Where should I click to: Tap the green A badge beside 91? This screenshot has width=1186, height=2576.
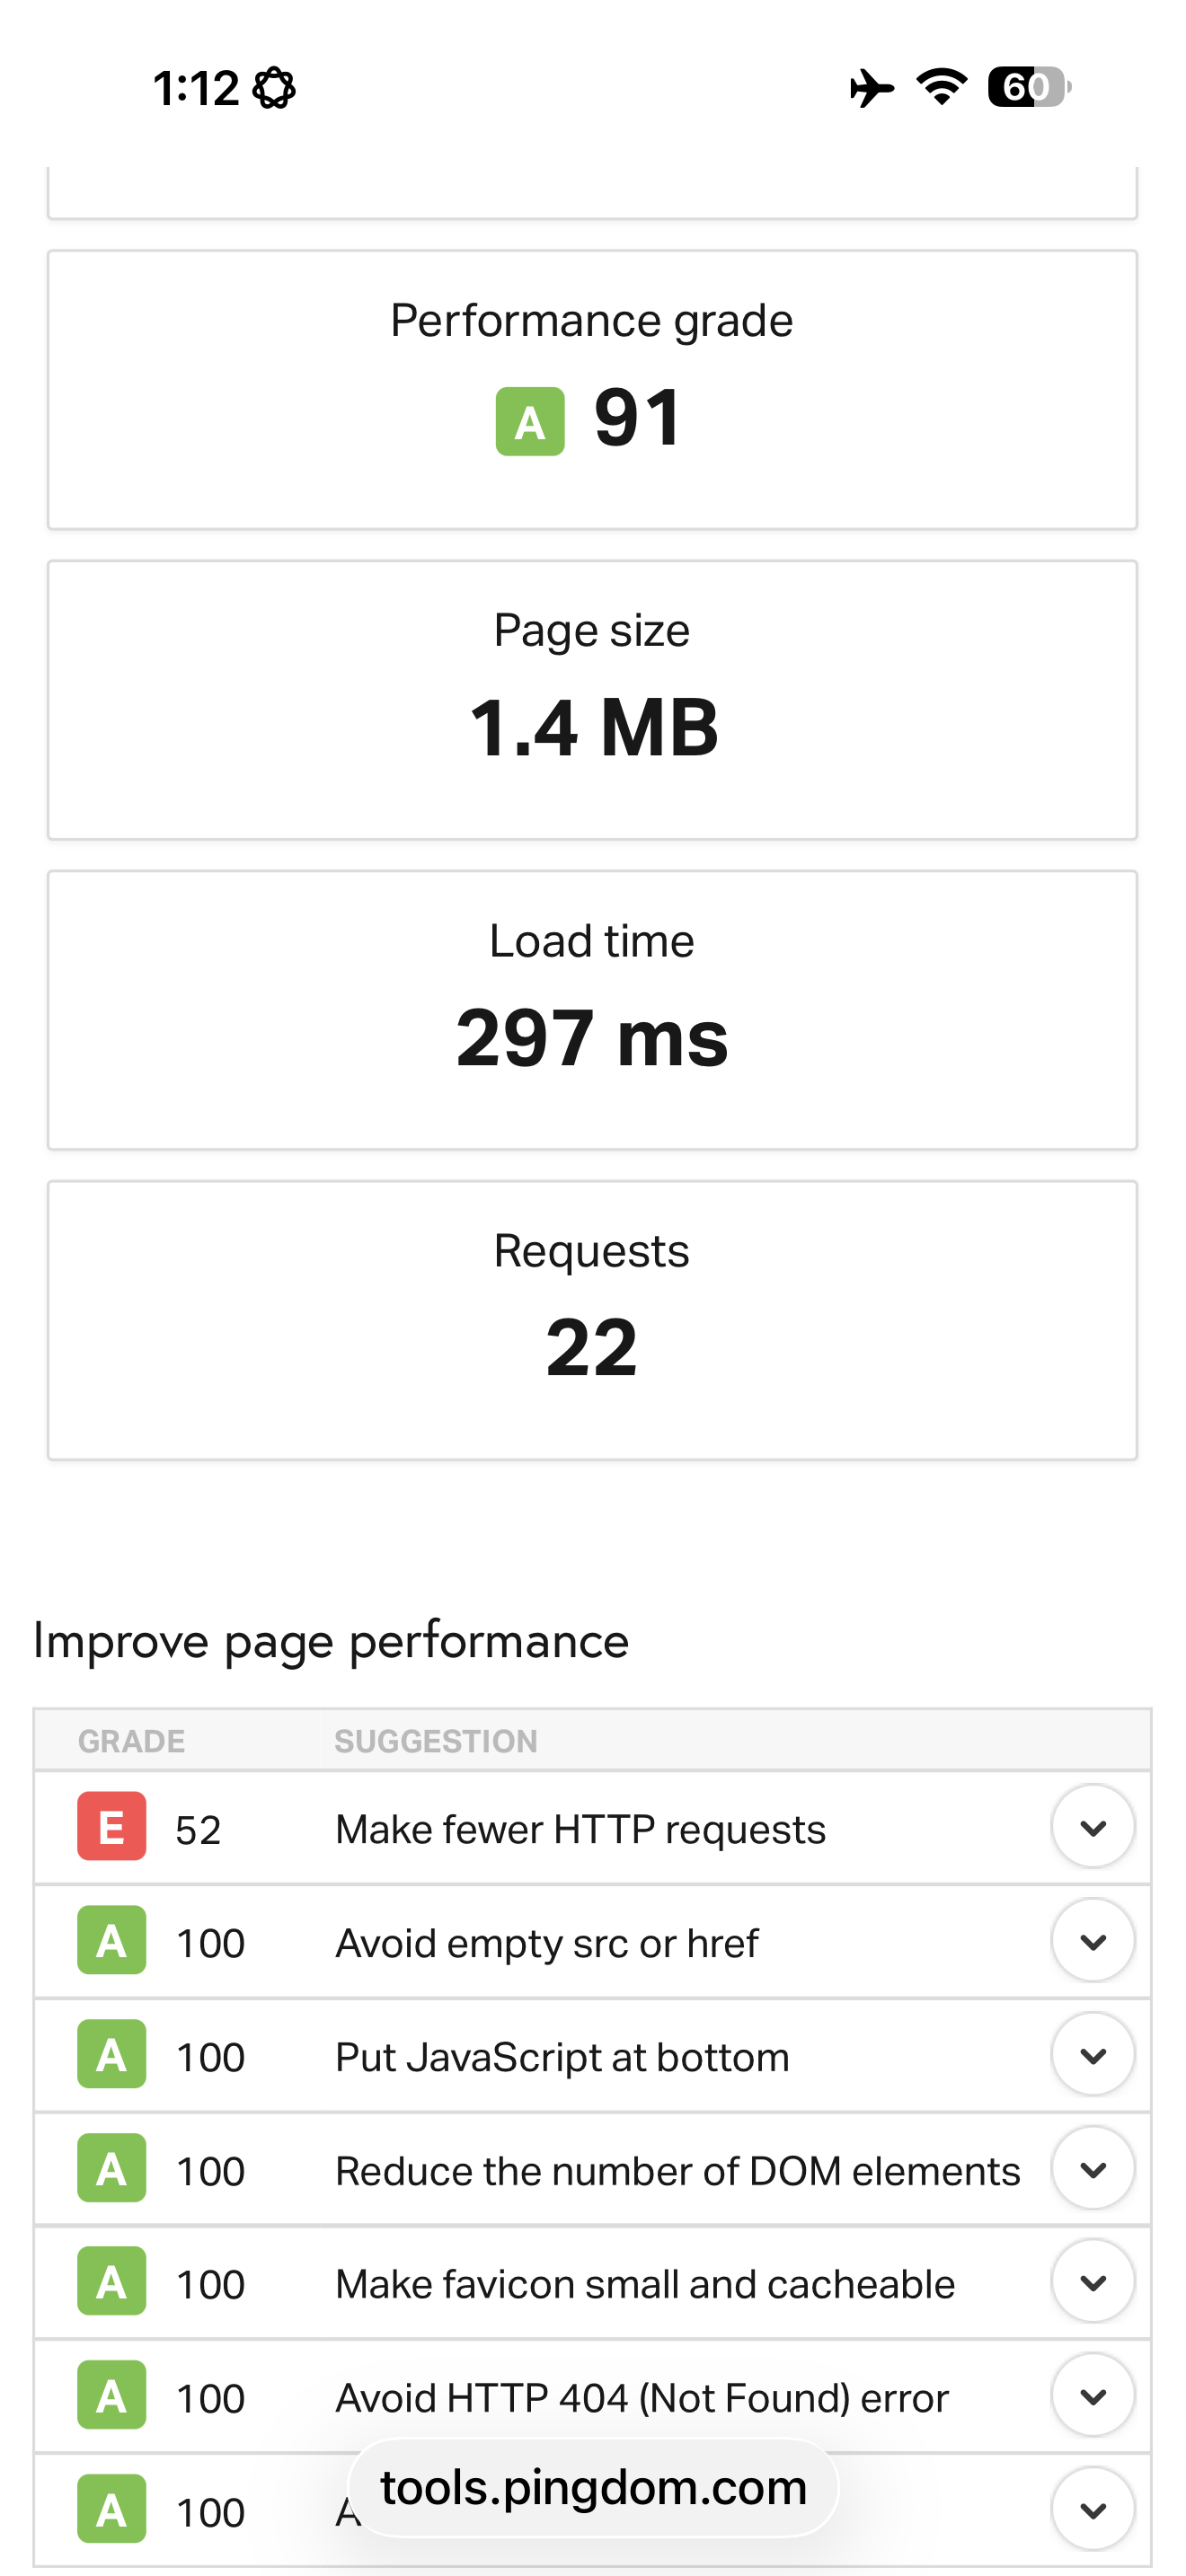click(x=529, y=421)
